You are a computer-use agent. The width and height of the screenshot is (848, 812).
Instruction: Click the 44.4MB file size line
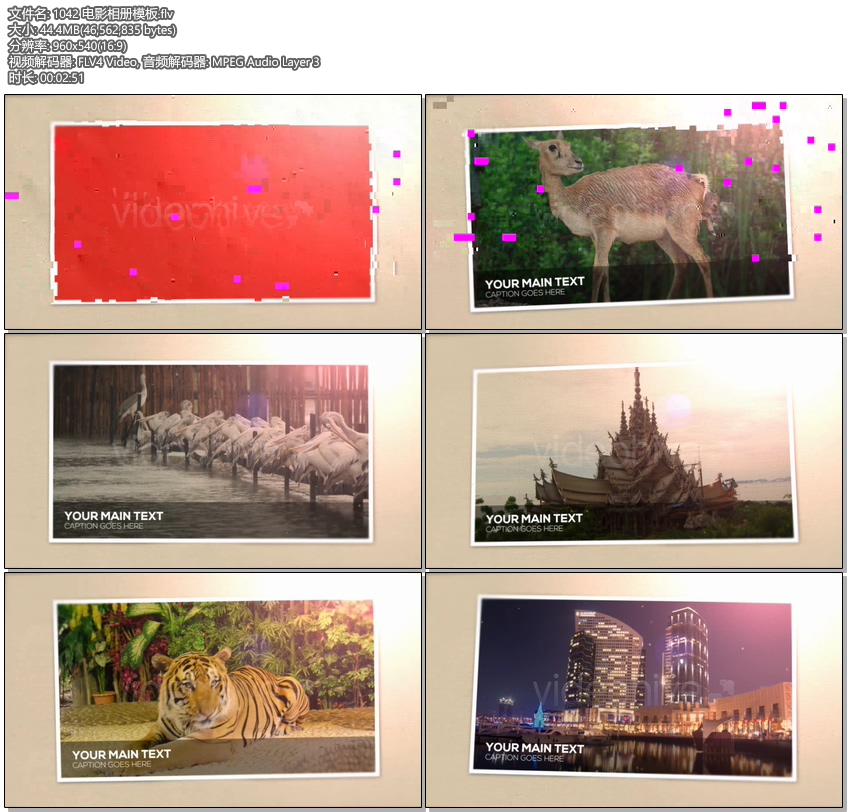click(x=92, y=30)
